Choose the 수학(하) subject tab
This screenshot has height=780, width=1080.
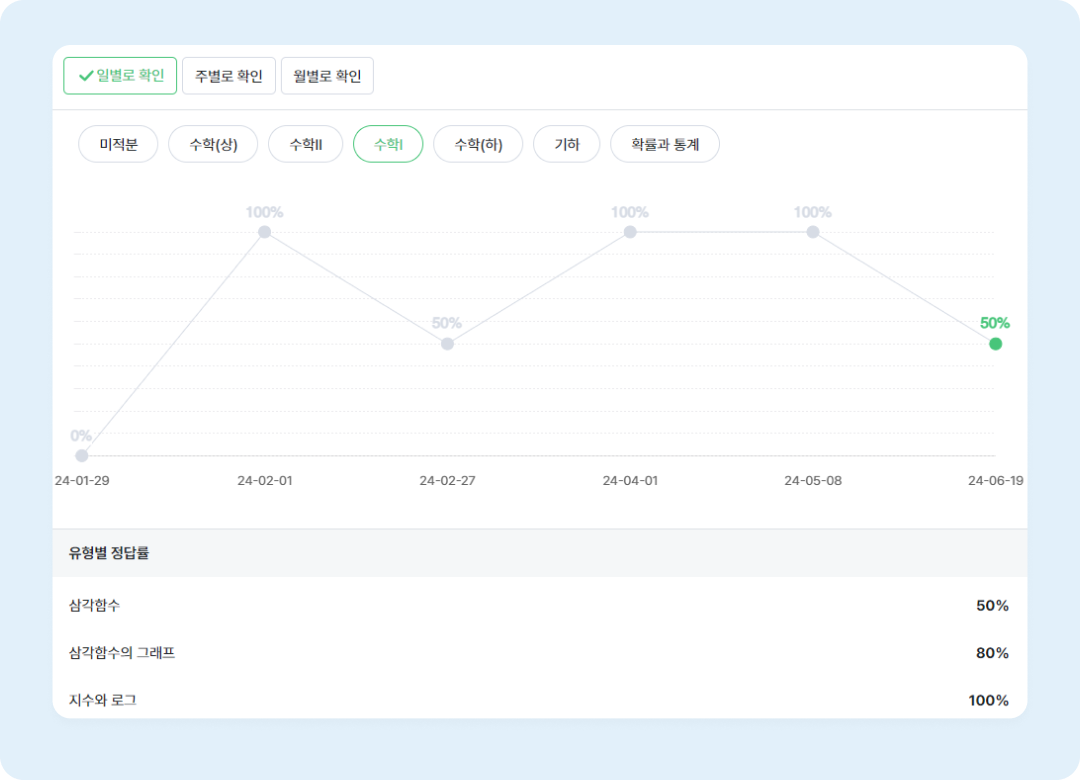pos(478,144)
